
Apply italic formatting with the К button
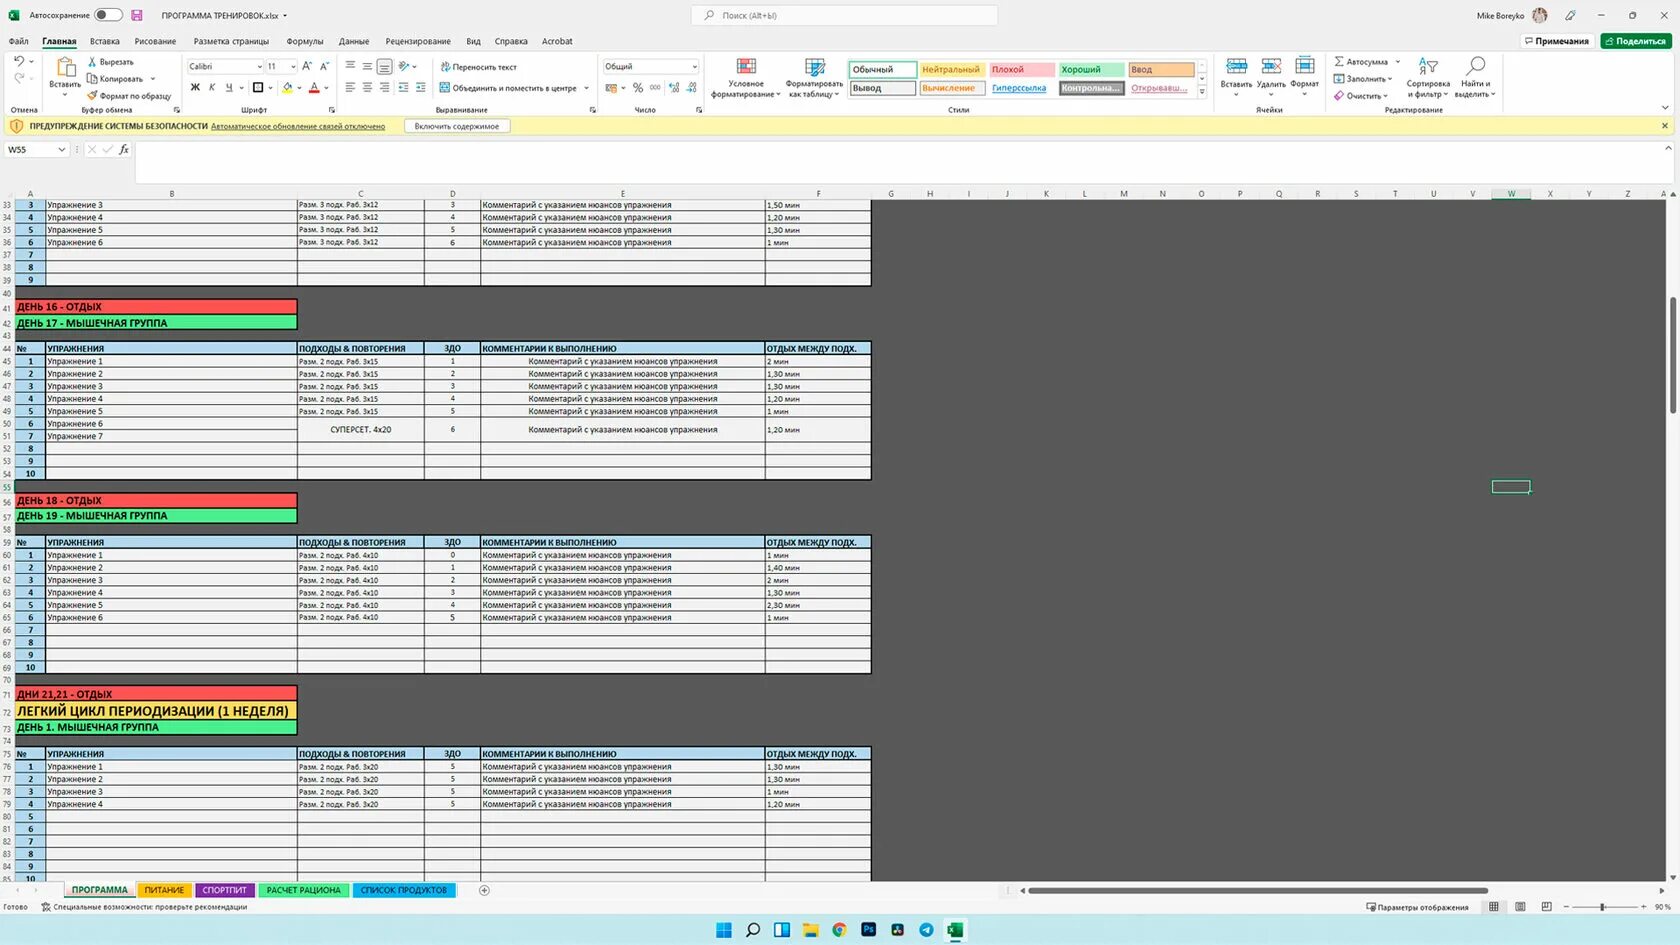tap(212, 88)
